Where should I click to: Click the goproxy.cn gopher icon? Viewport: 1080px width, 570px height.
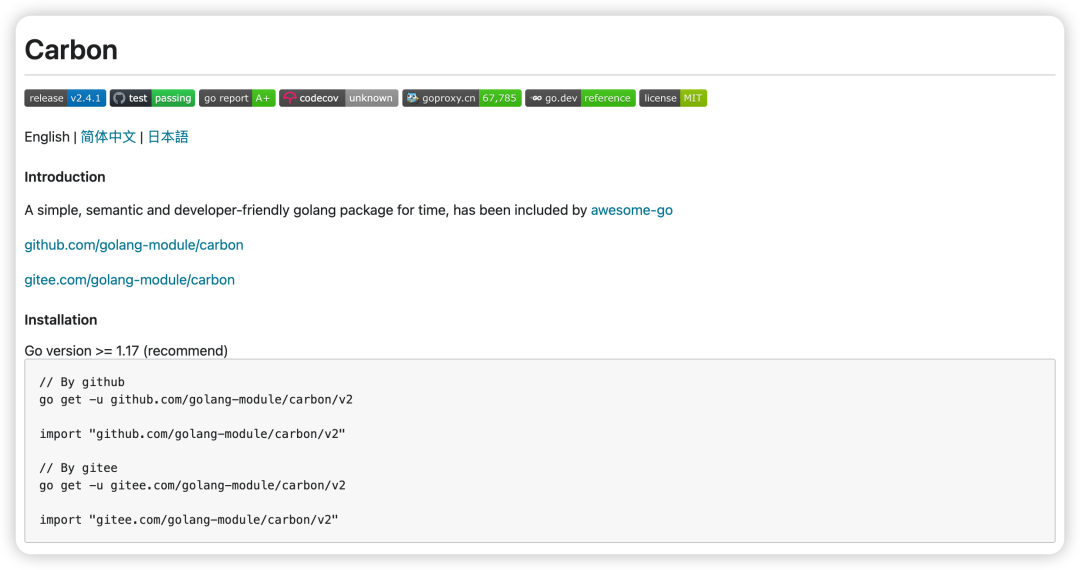[x=412, y=98]
